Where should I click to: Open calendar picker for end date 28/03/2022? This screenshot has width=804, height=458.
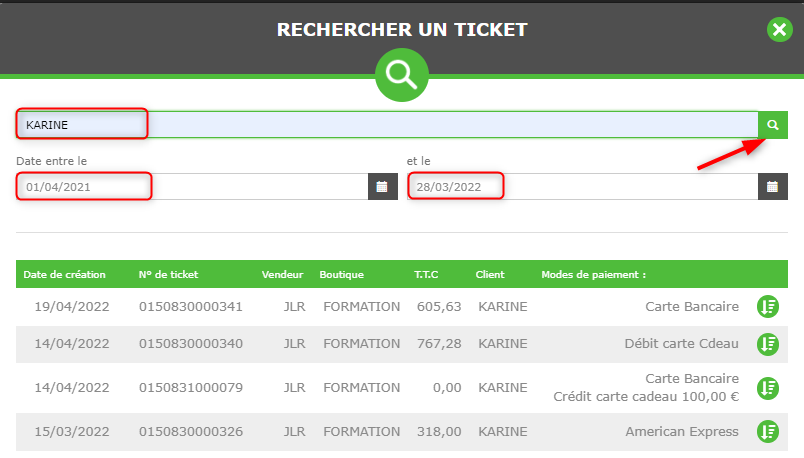(x=773, y=187)
